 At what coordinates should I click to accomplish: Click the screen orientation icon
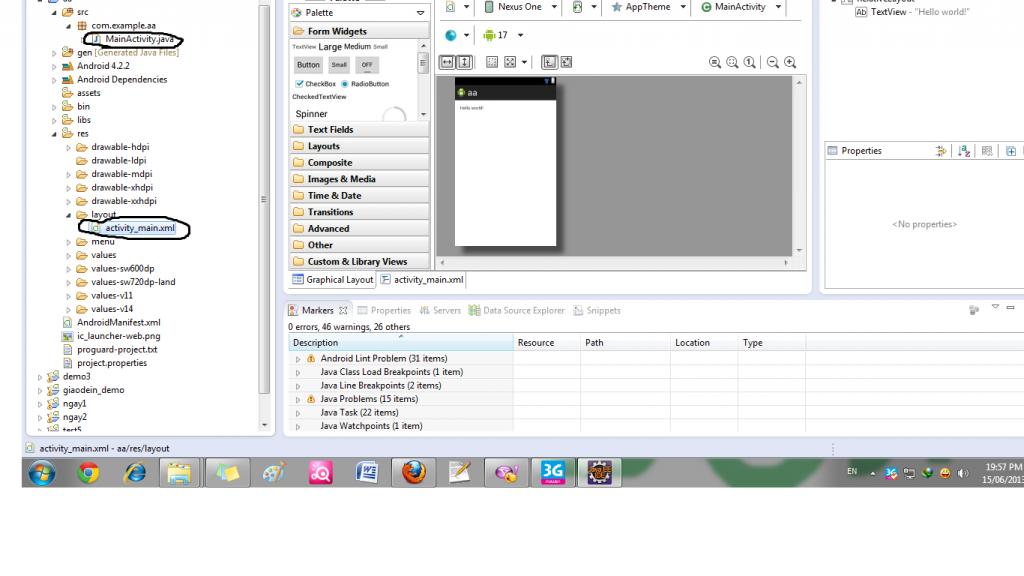[577, 7]
